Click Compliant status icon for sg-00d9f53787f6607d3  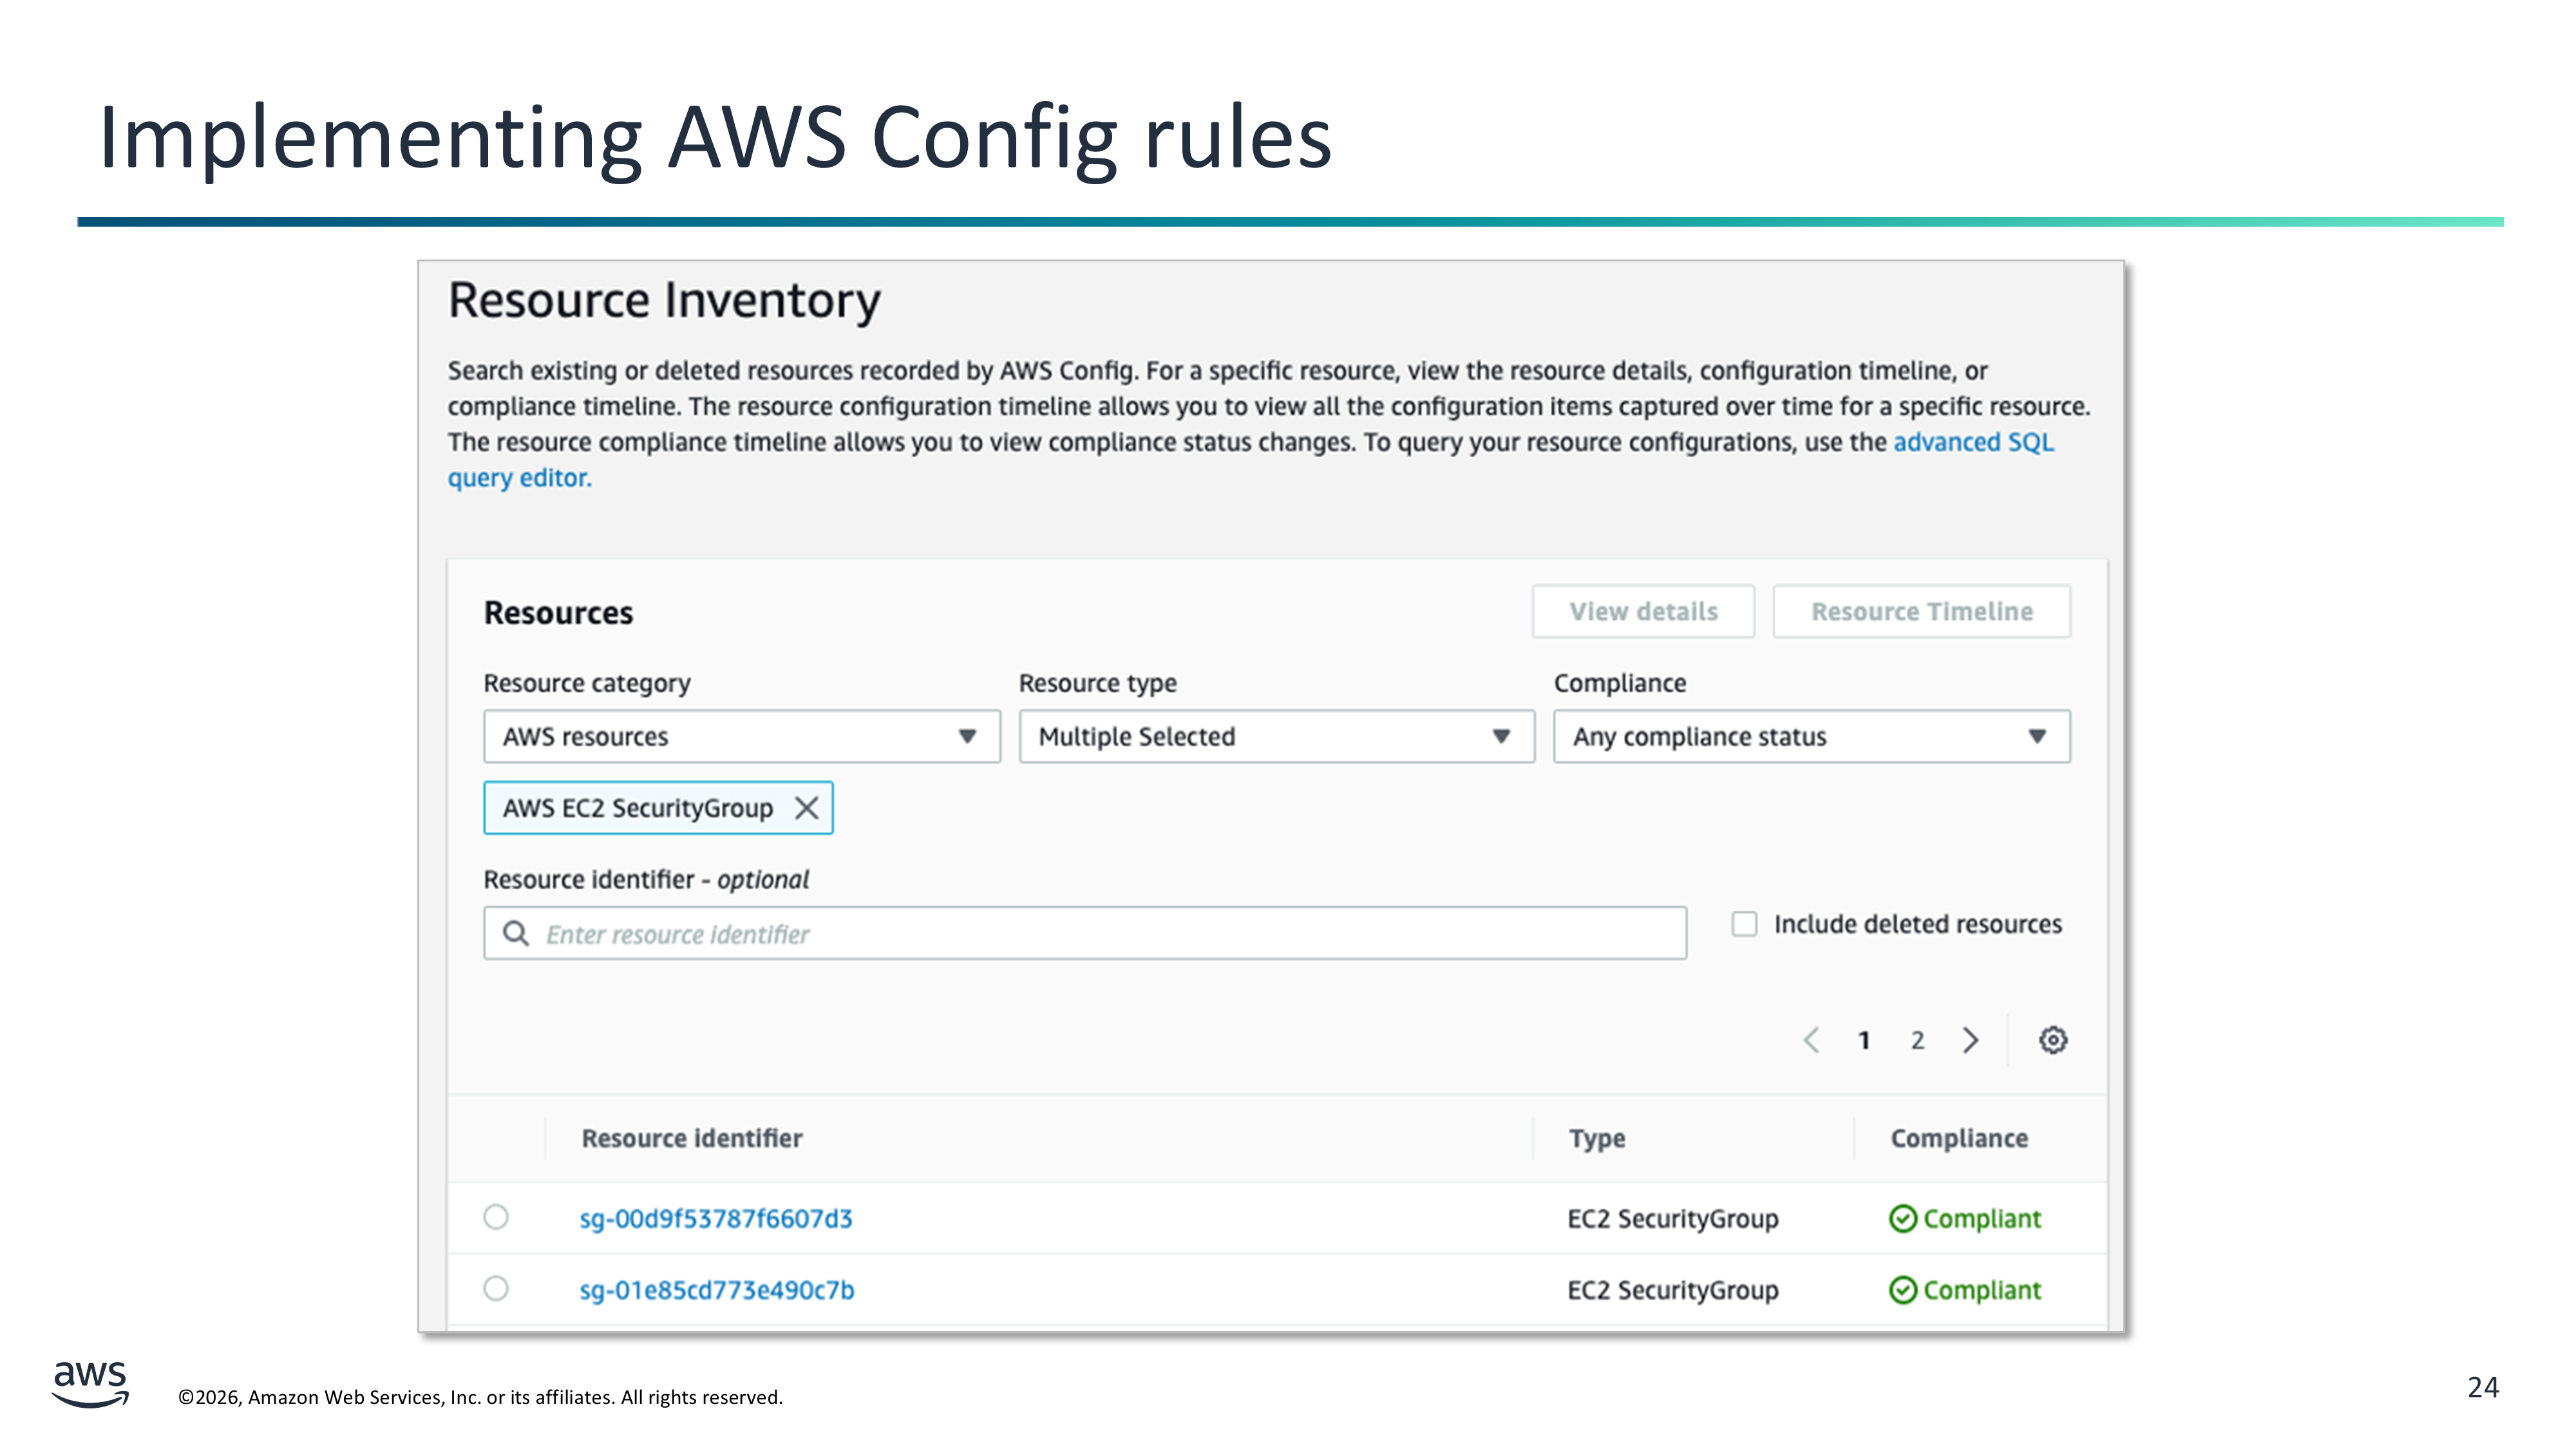click(x=1902, y=1218)
